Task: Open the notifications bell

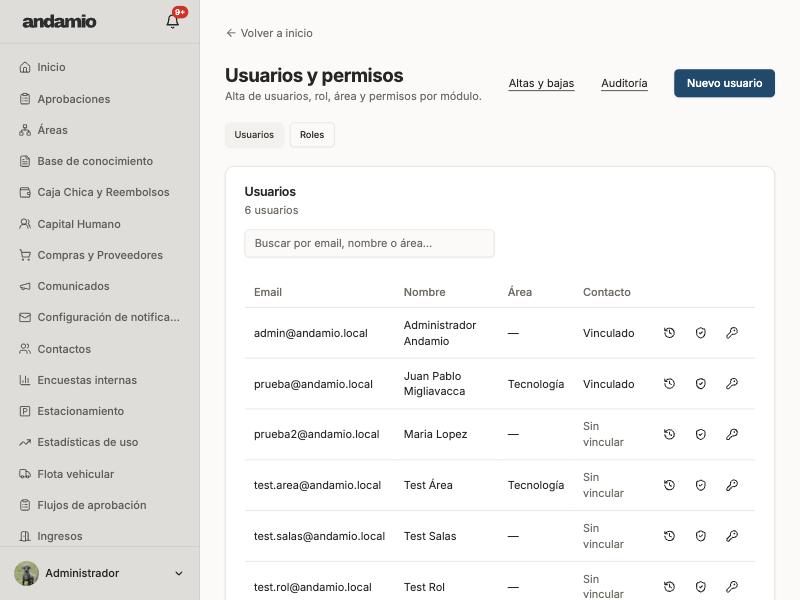Action: [x=173, y=21]
